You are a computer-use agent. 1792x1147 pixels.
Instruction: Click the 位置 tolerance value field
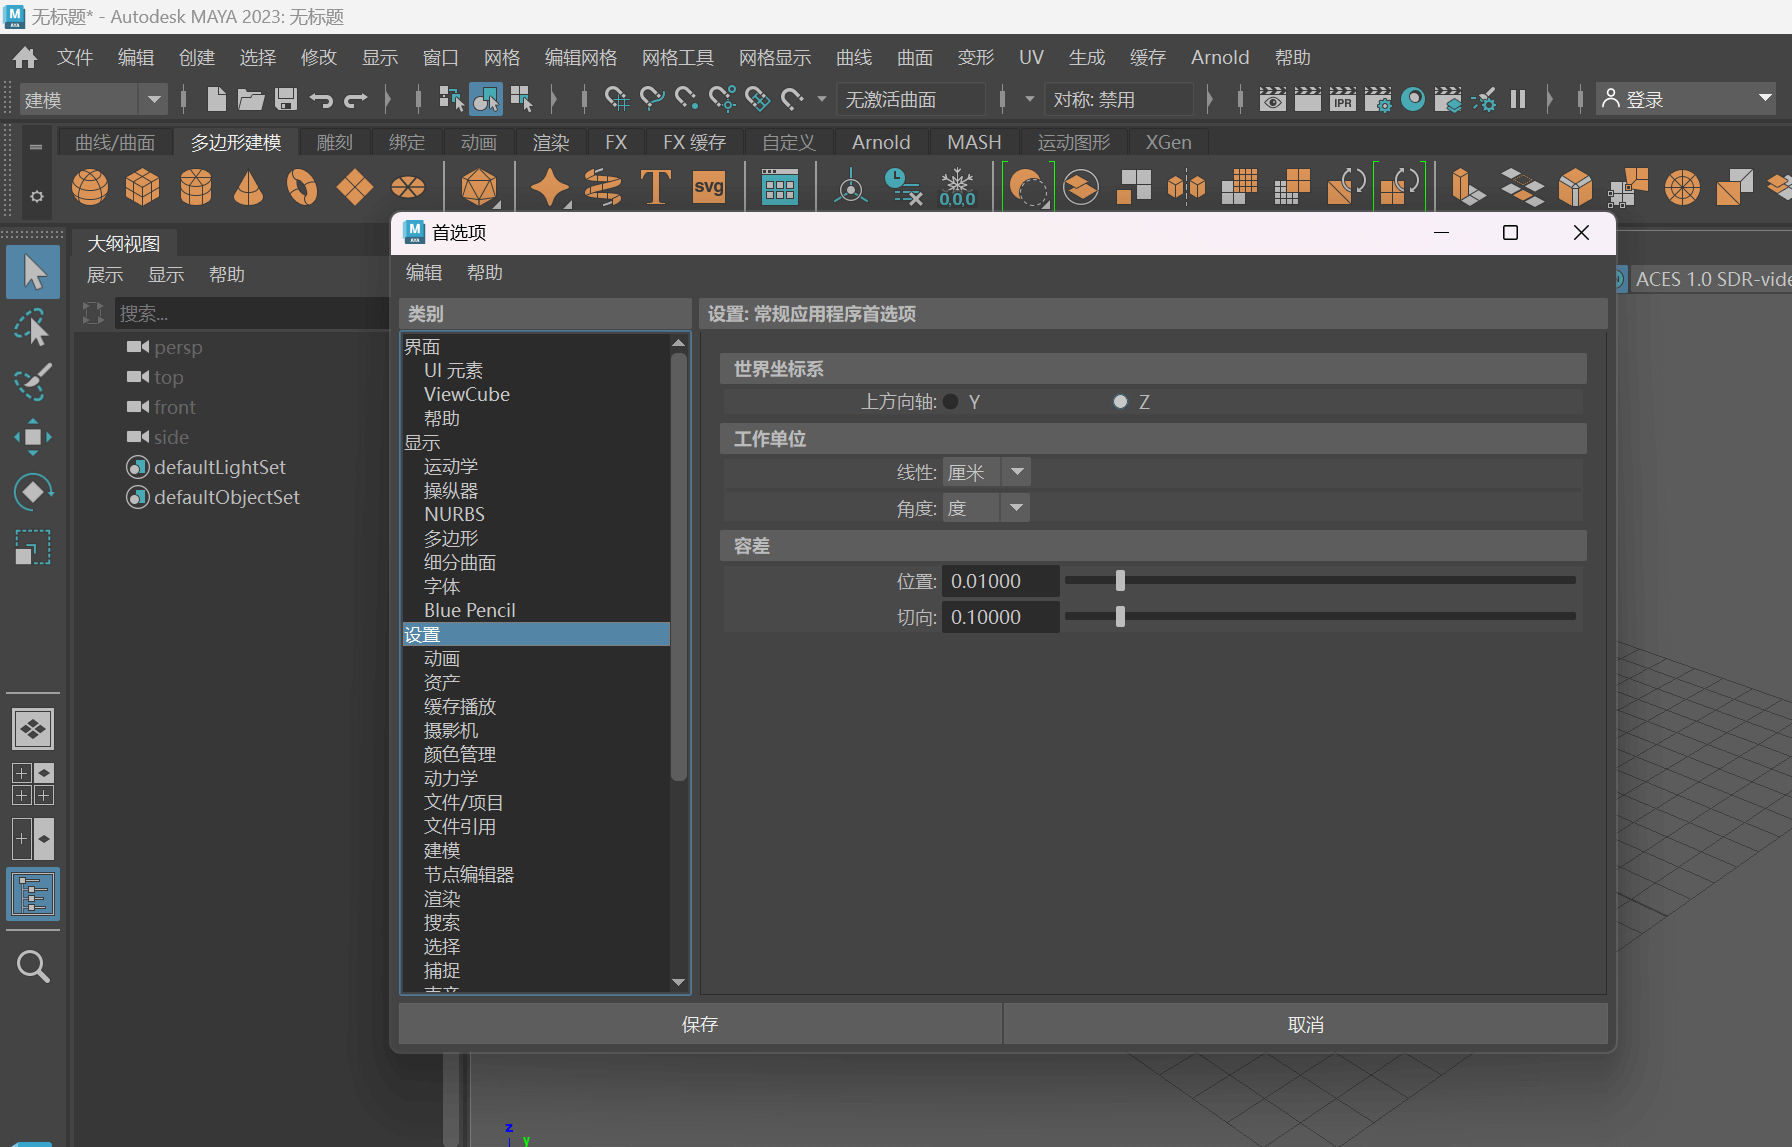pos(1000,580)
